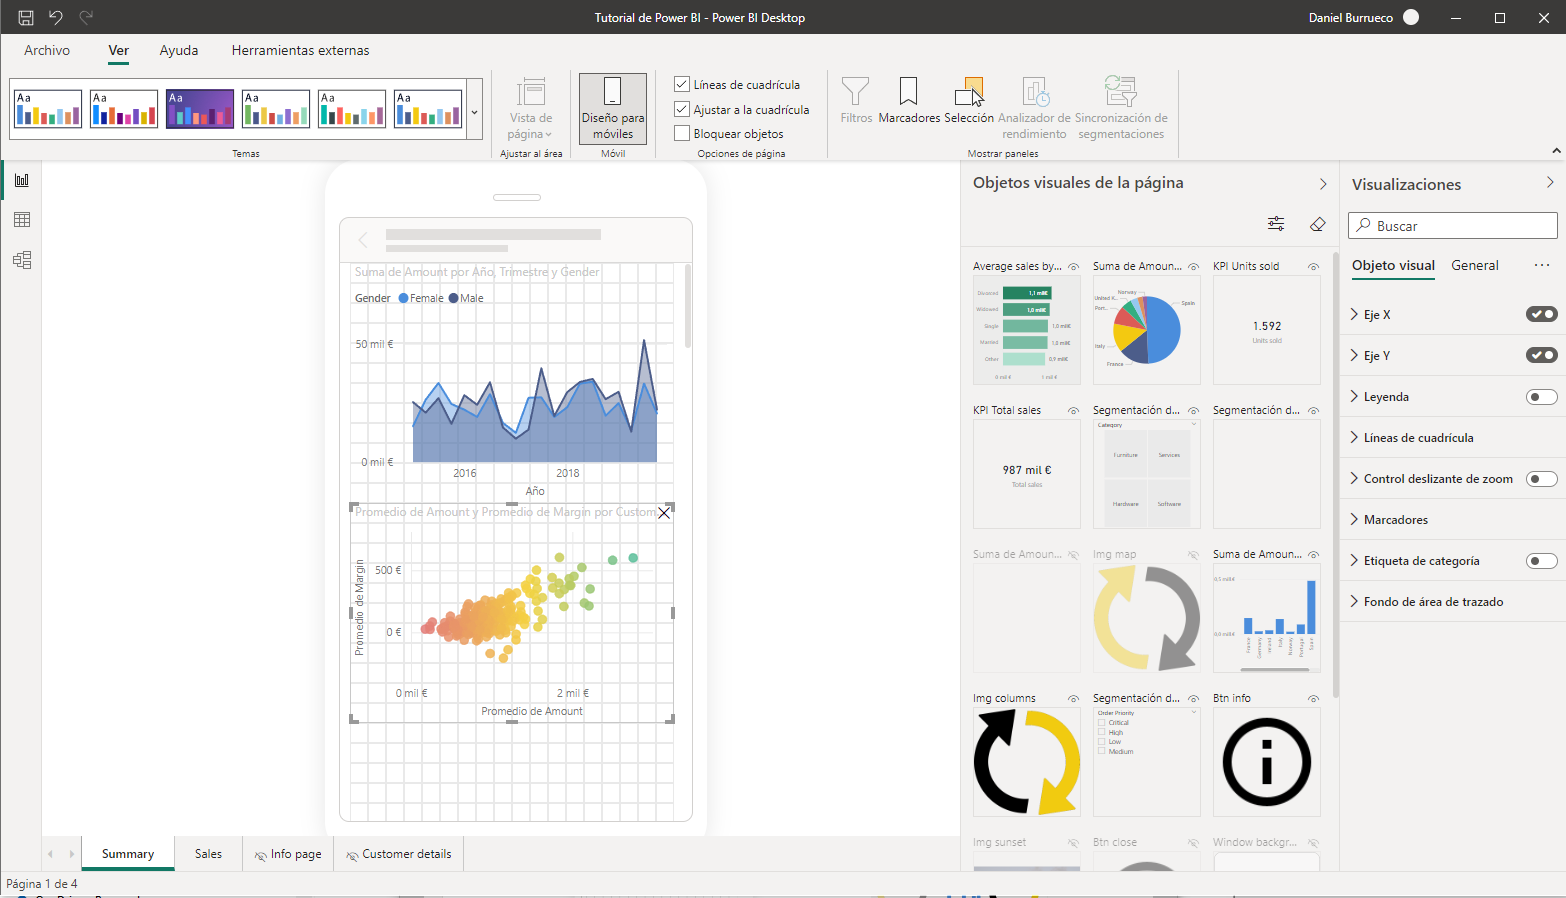Image resolution: width=1566 pixels, height=898 pixels.
Task: Open the Filtros pane
Action: pyautogui.click(x=855, y=100)
